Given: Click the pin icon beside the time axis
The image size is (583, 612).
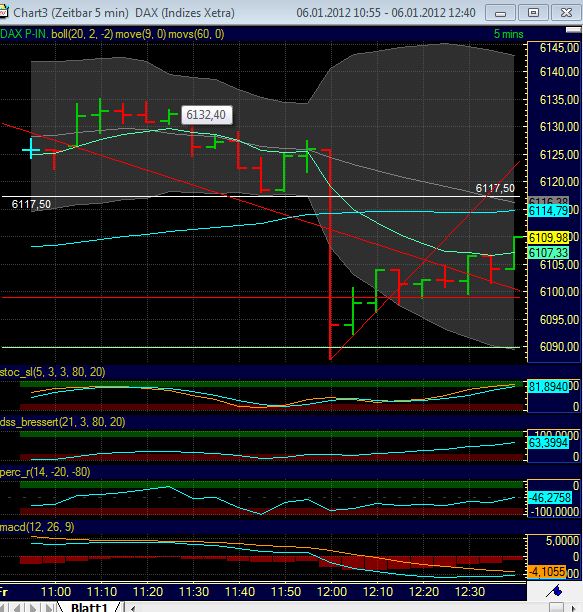Looking at the screenshot, I should click(x=554, y=591).
